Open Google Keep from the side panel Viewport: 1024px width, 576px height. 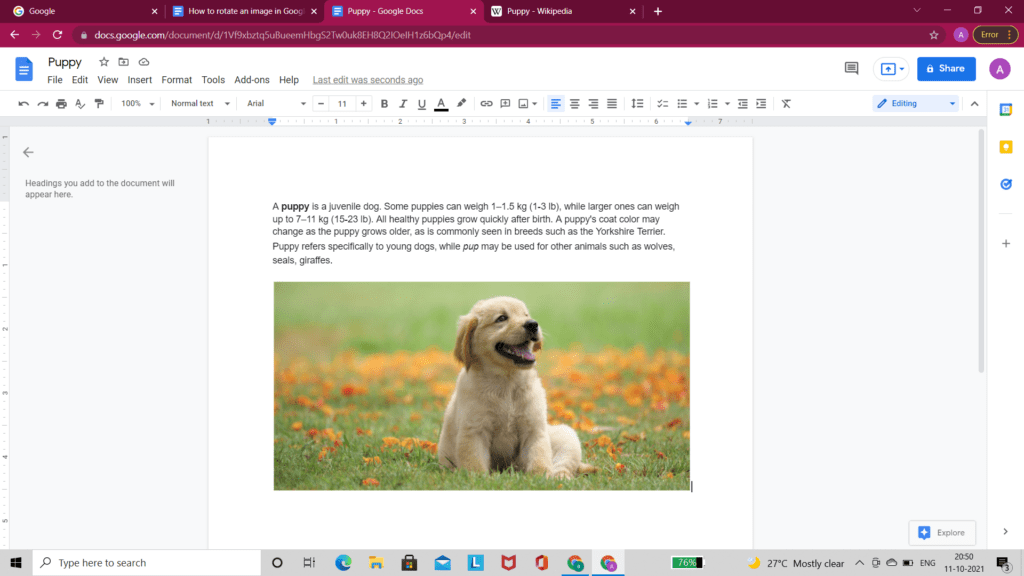[1006, 147]
